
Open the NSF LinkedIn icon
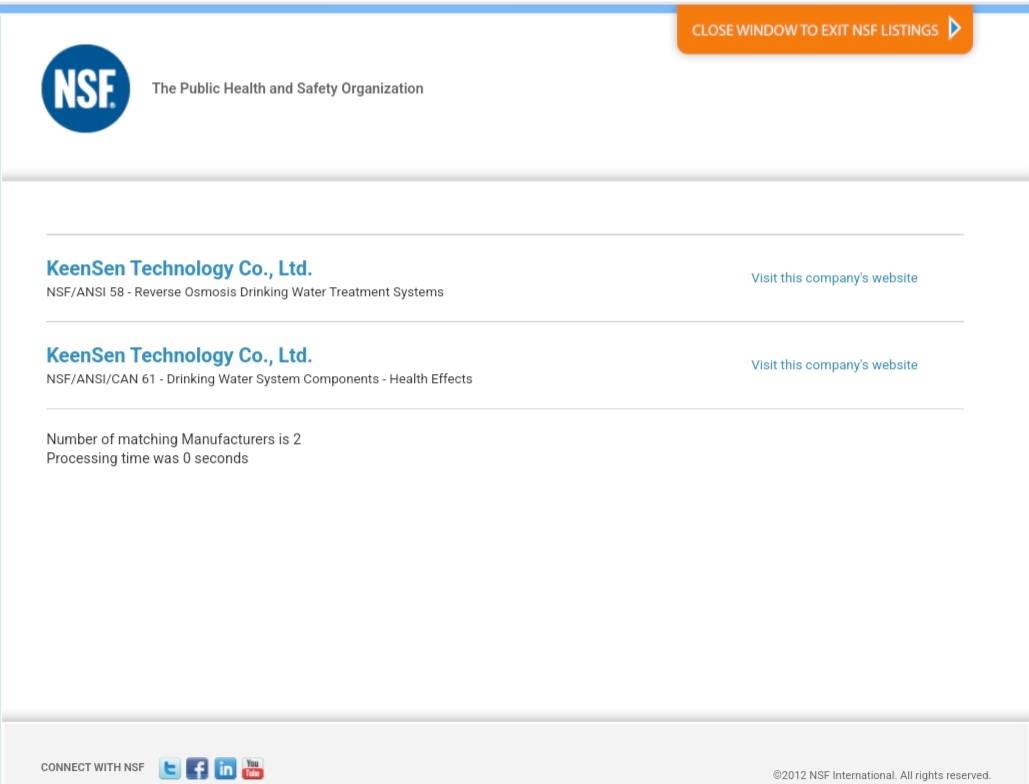tap(225, 768)
